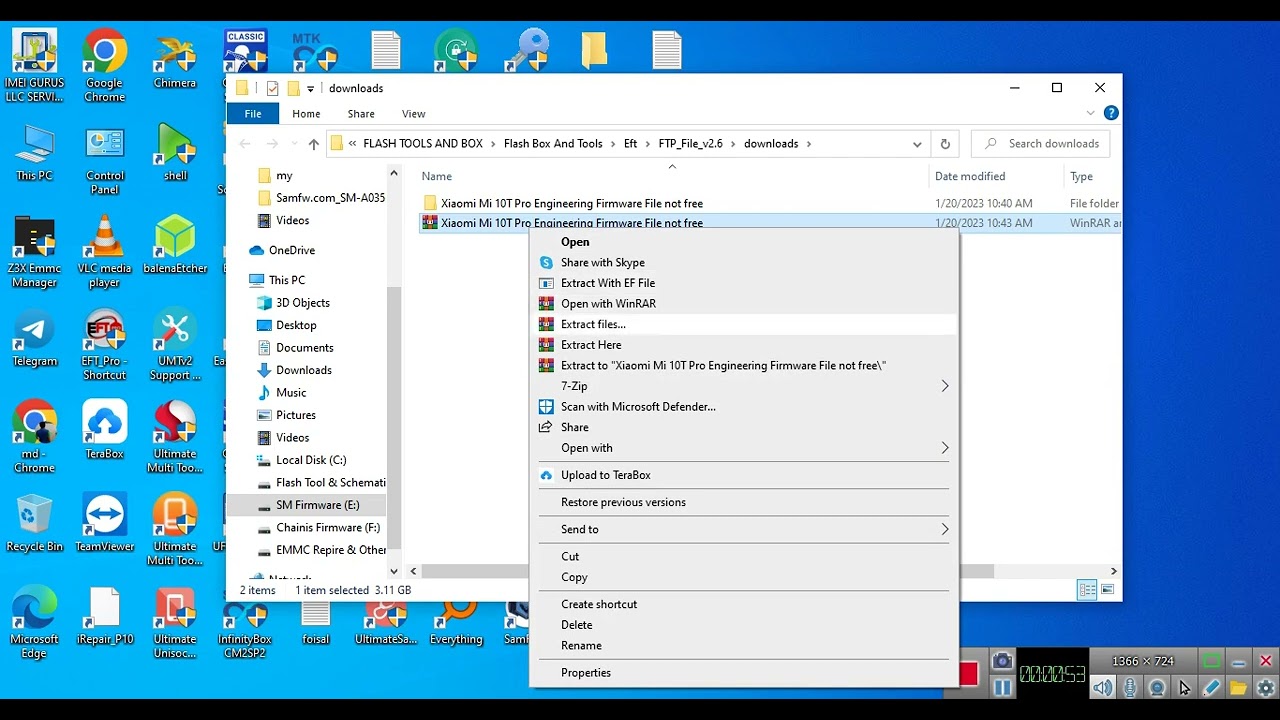Viewport: 1280px width, 720px height.
Task: Click the Search downloads field
Action: coord(1040,144)
